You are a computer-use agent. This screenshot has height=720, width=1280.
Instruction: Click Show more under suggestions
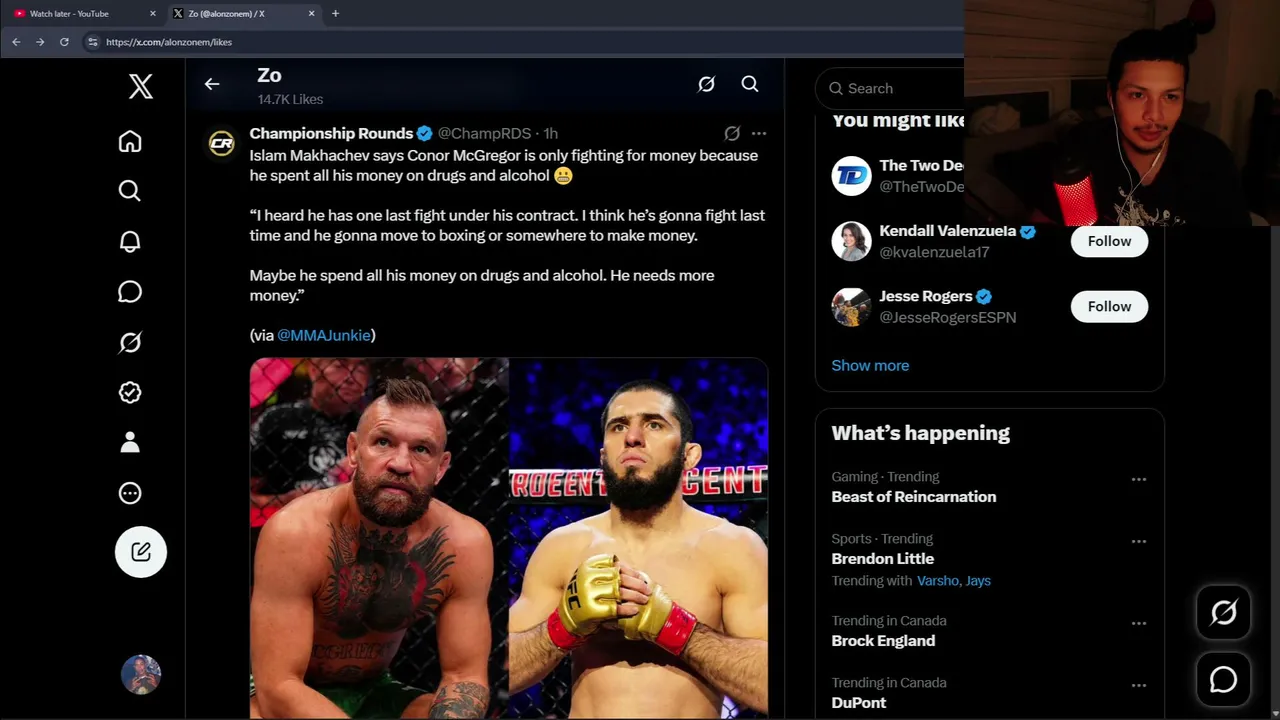coord(870,365)
